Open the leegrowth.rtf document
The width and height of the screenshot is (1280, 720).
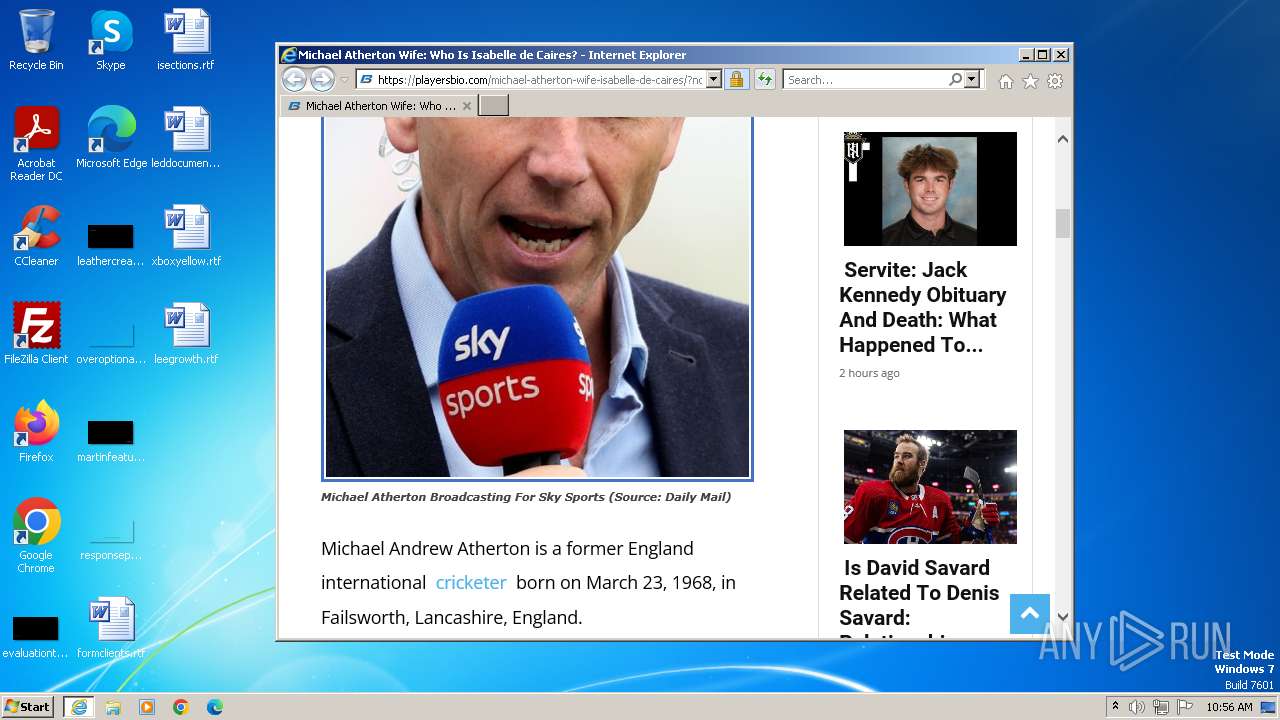(x=186, y=334)
